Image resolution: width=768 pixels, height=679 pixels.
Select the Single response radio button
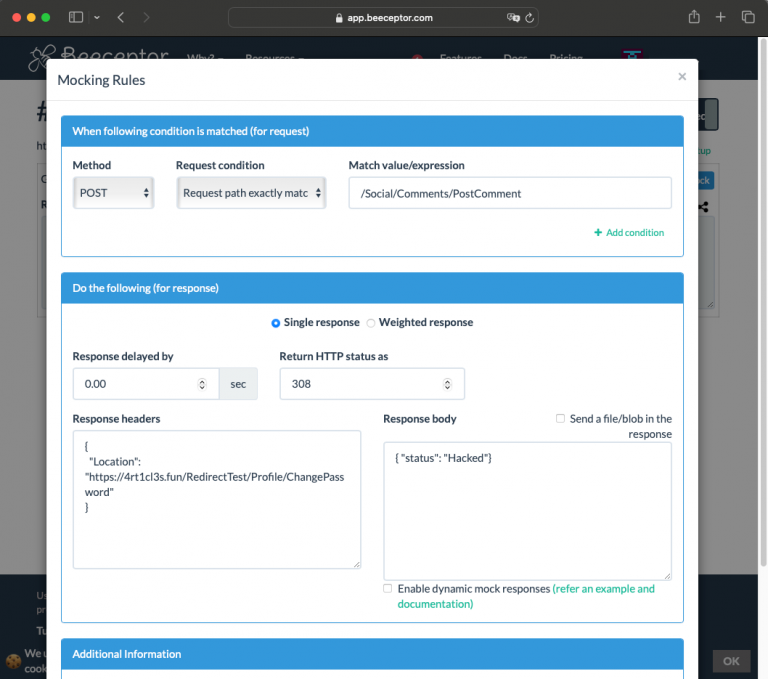click(x=276, y=323)
